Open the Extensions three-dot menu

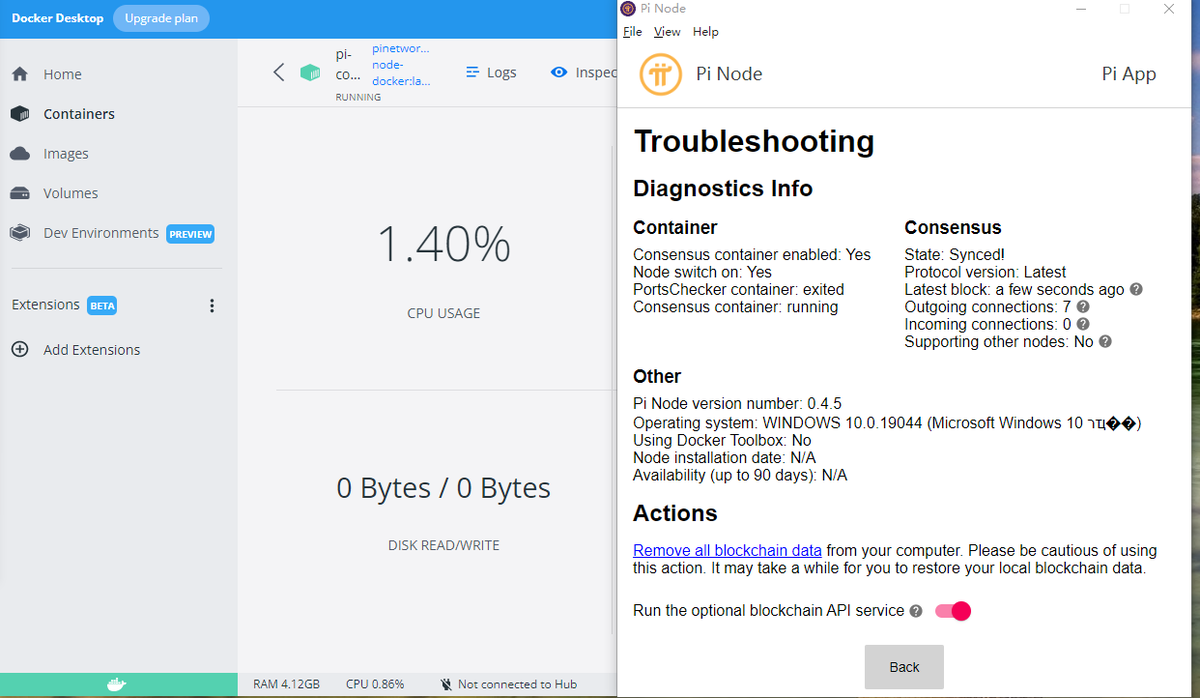[x=212, y=305]
